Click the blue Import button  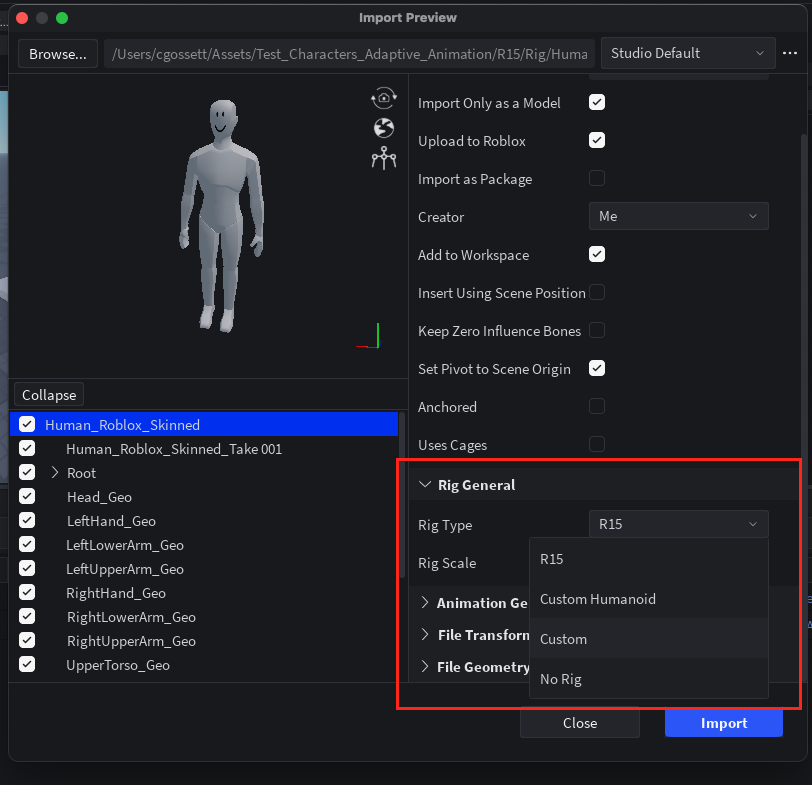(x=723, y=723)
